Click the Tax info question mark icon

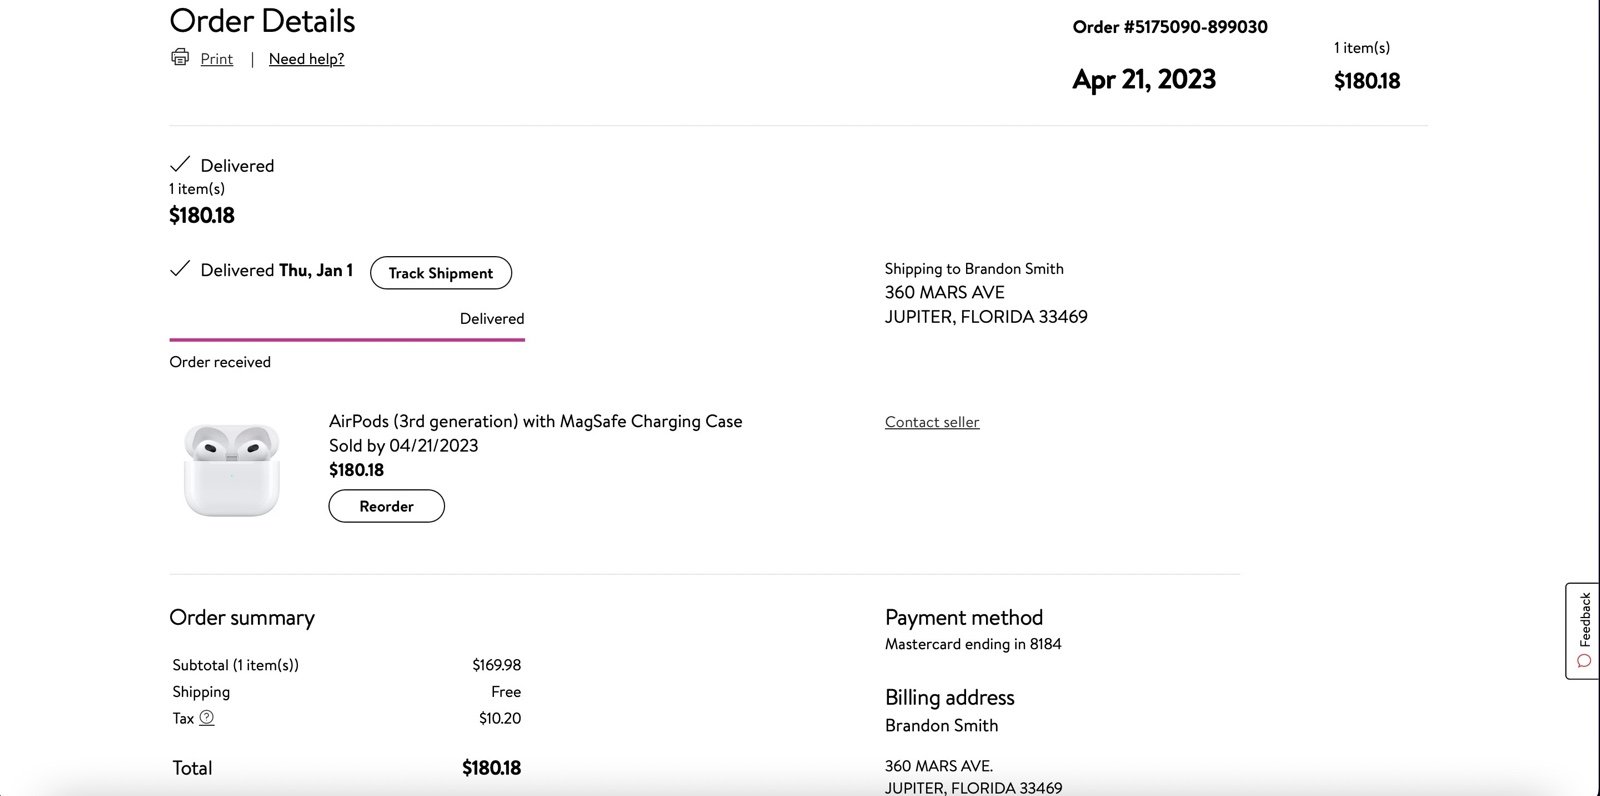[x=207, y=718]
